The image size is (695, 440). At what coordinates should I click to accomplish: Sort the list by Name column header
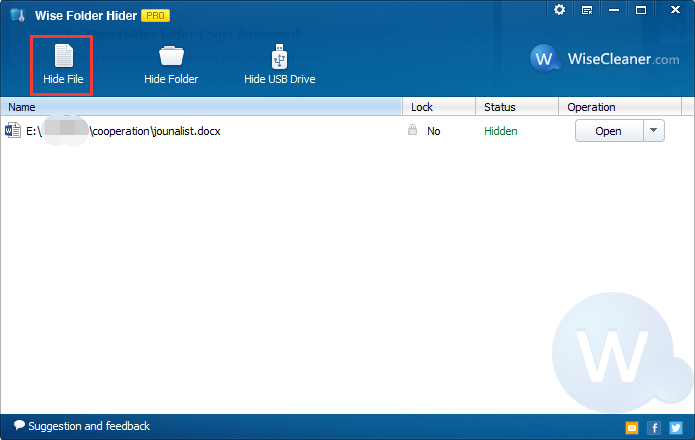[x=201, y=107]
